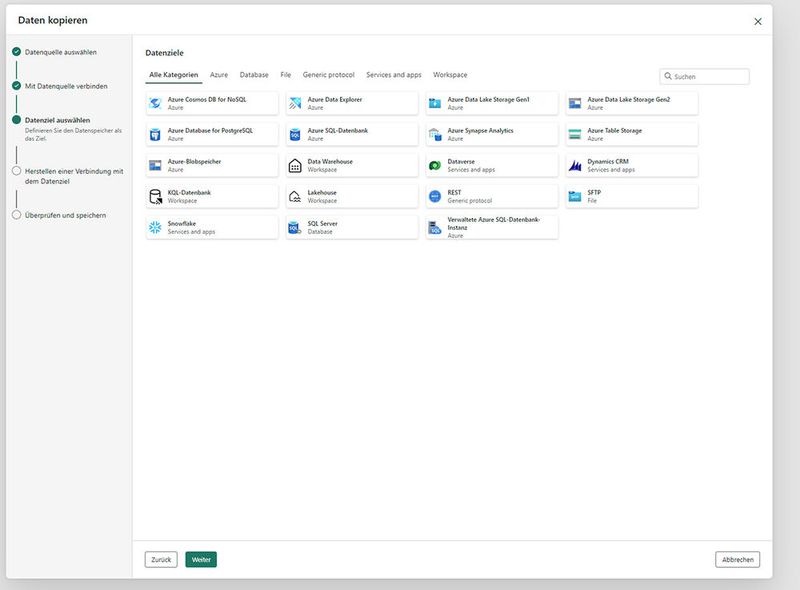800x590 pixels.
Task: Switch to the Azure category tab
Action: click(219, 75)
